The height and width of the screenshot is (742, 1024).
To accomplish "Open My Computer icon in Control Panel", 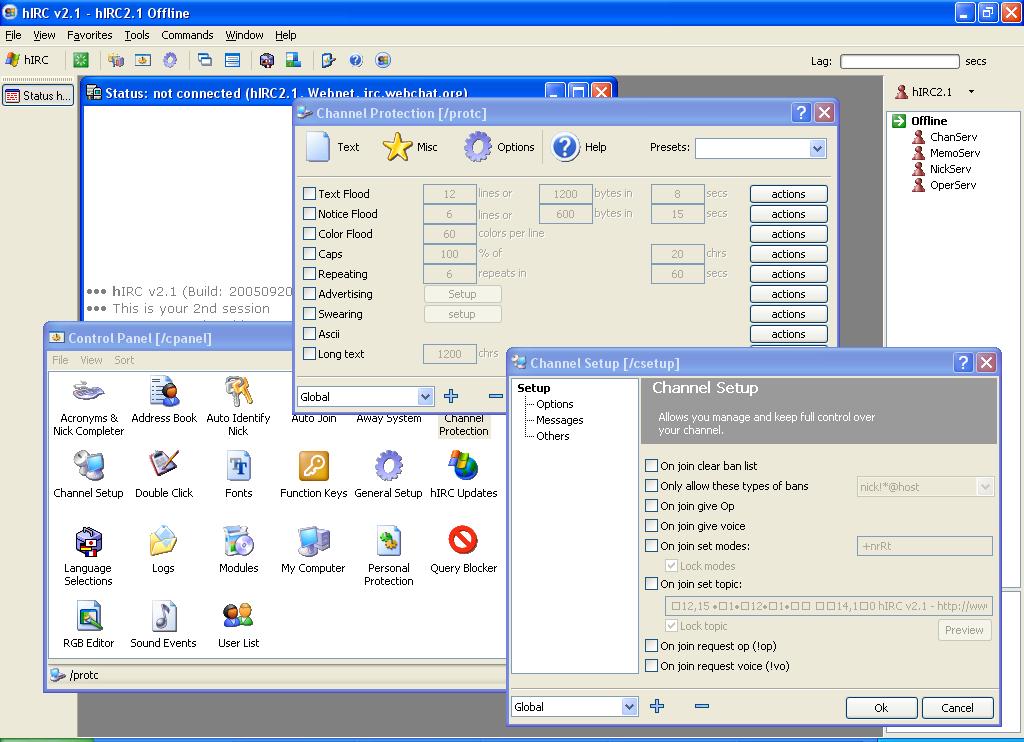I will point(313,541).
